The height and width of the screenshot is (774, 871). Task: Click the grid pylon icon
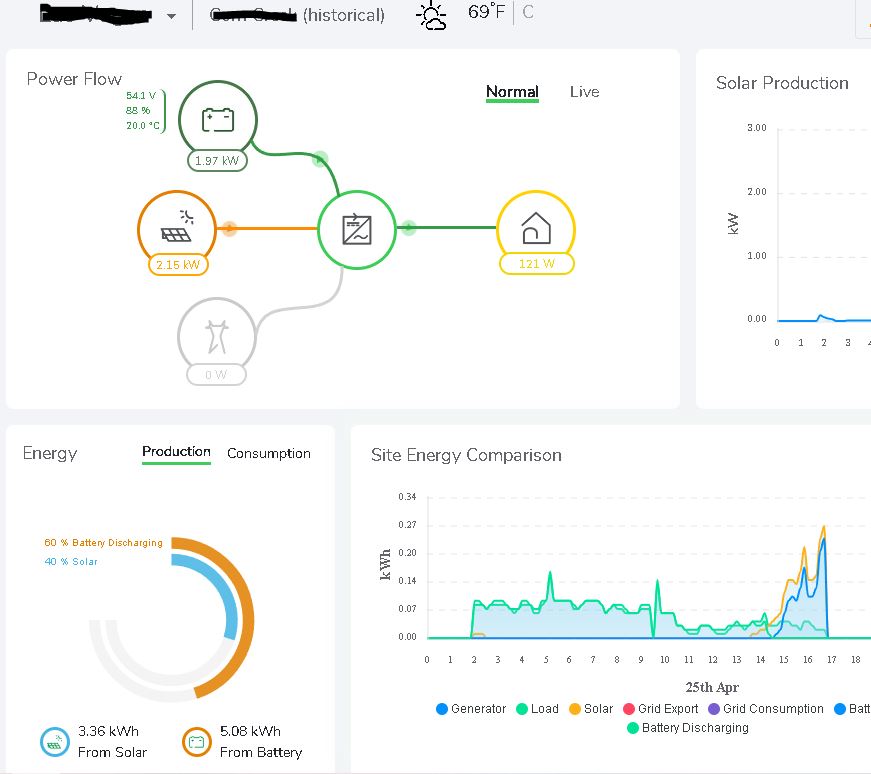click(x=217, y=336)
